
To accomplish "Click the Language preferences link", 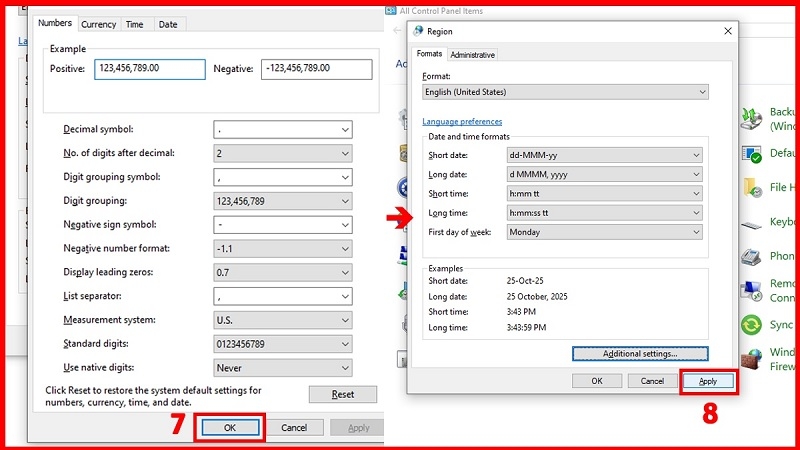I will point(462,121).
